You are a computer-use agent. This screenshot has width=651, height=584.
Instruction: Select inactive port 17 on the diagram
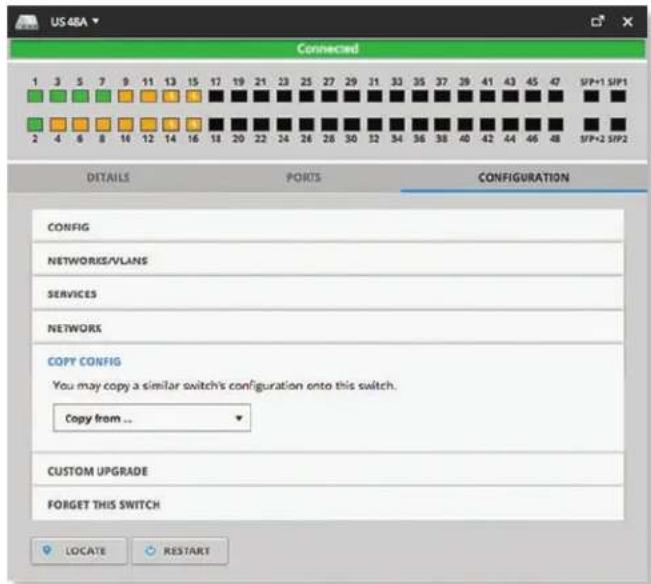click(x=216, y=96)
